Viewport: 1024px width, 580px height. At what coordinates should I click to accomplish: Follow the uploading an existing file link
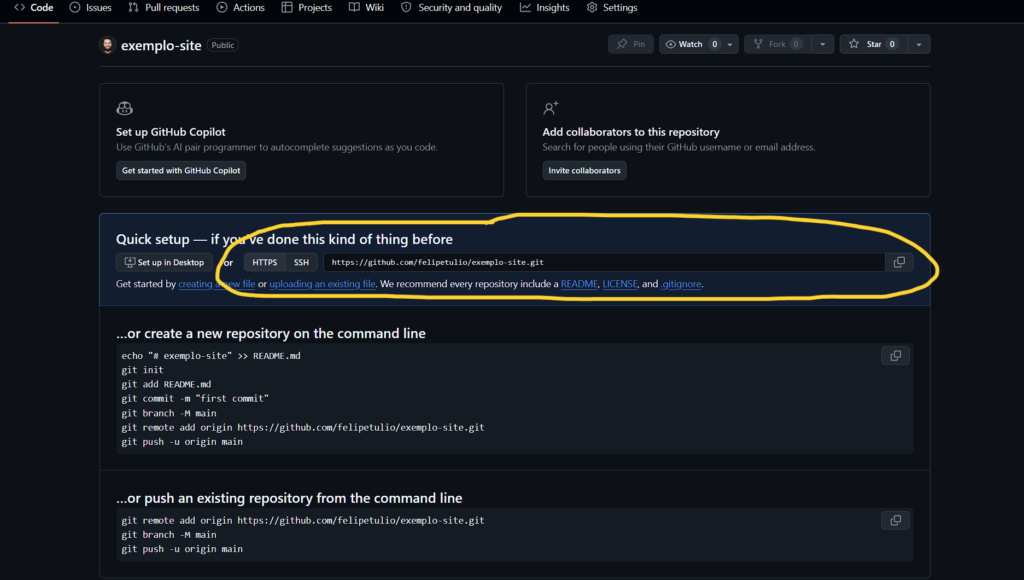tap(322, 284)
